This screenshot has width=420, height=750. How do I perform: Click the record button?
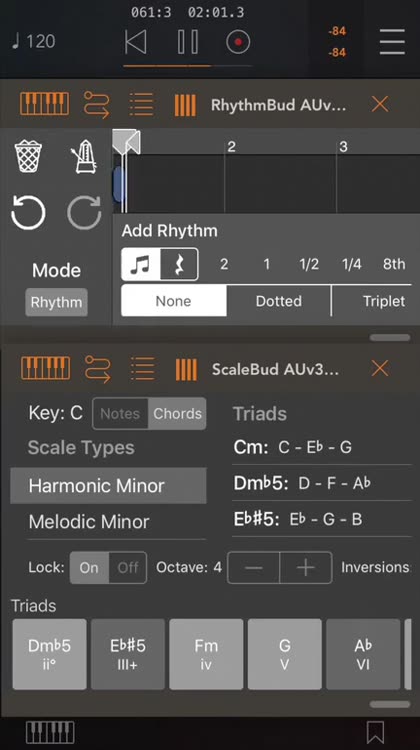pos(238,42)
